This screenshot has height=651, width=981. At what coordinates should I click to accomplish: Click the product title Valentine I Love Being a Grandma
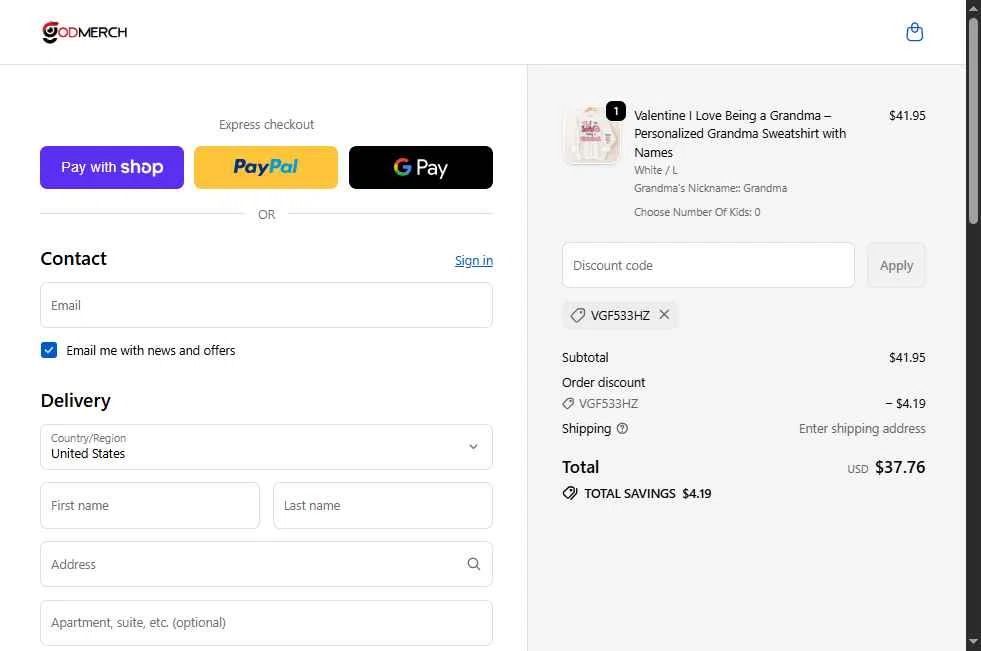(x=740, y=134)
